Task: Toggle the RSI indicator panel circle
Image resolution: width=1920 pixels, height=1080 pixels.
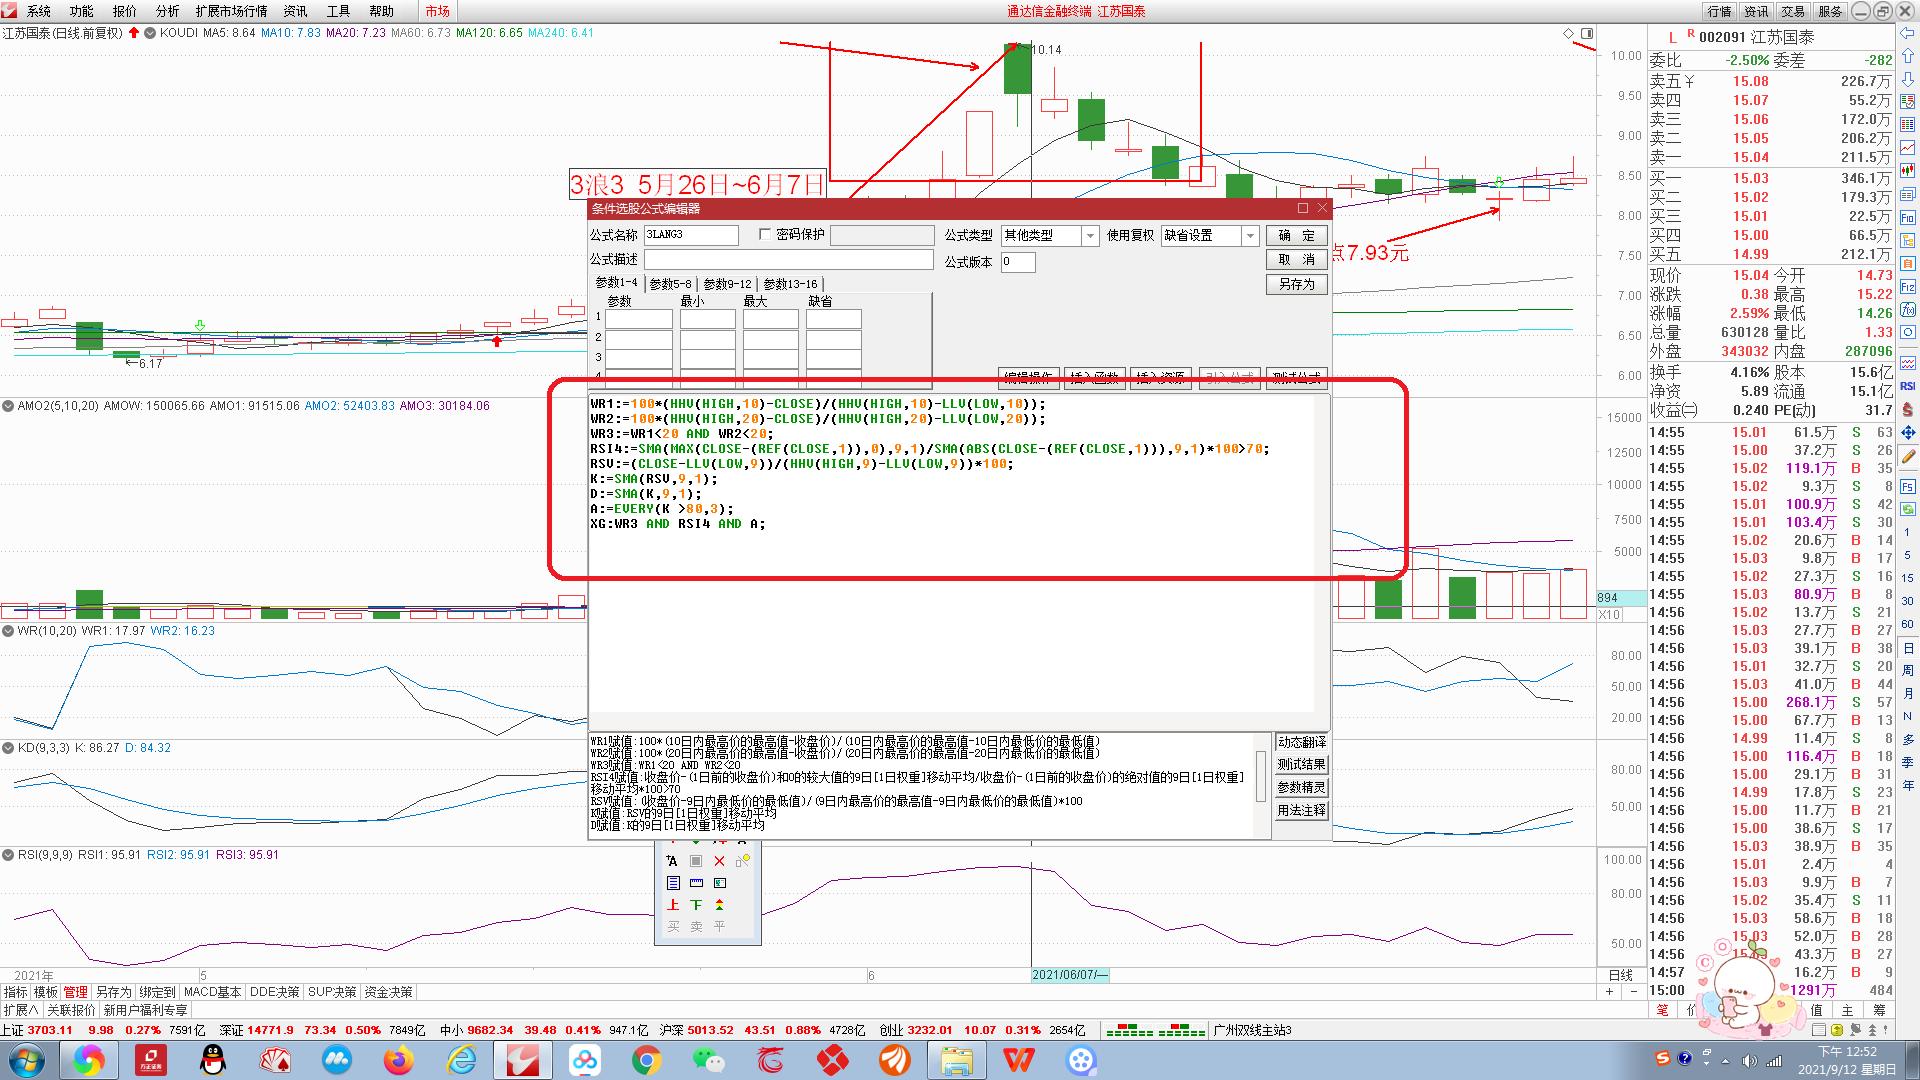Action: tap(8, 855)
